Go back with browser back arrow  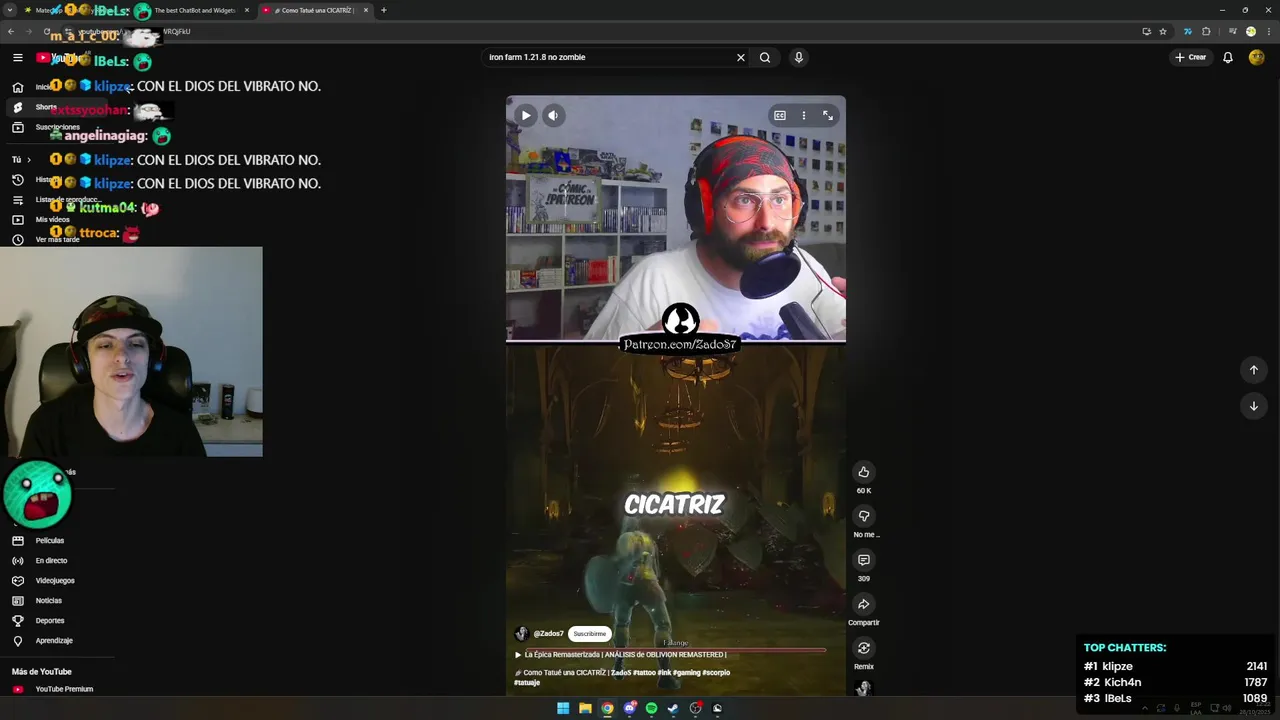tap(10, 31)
